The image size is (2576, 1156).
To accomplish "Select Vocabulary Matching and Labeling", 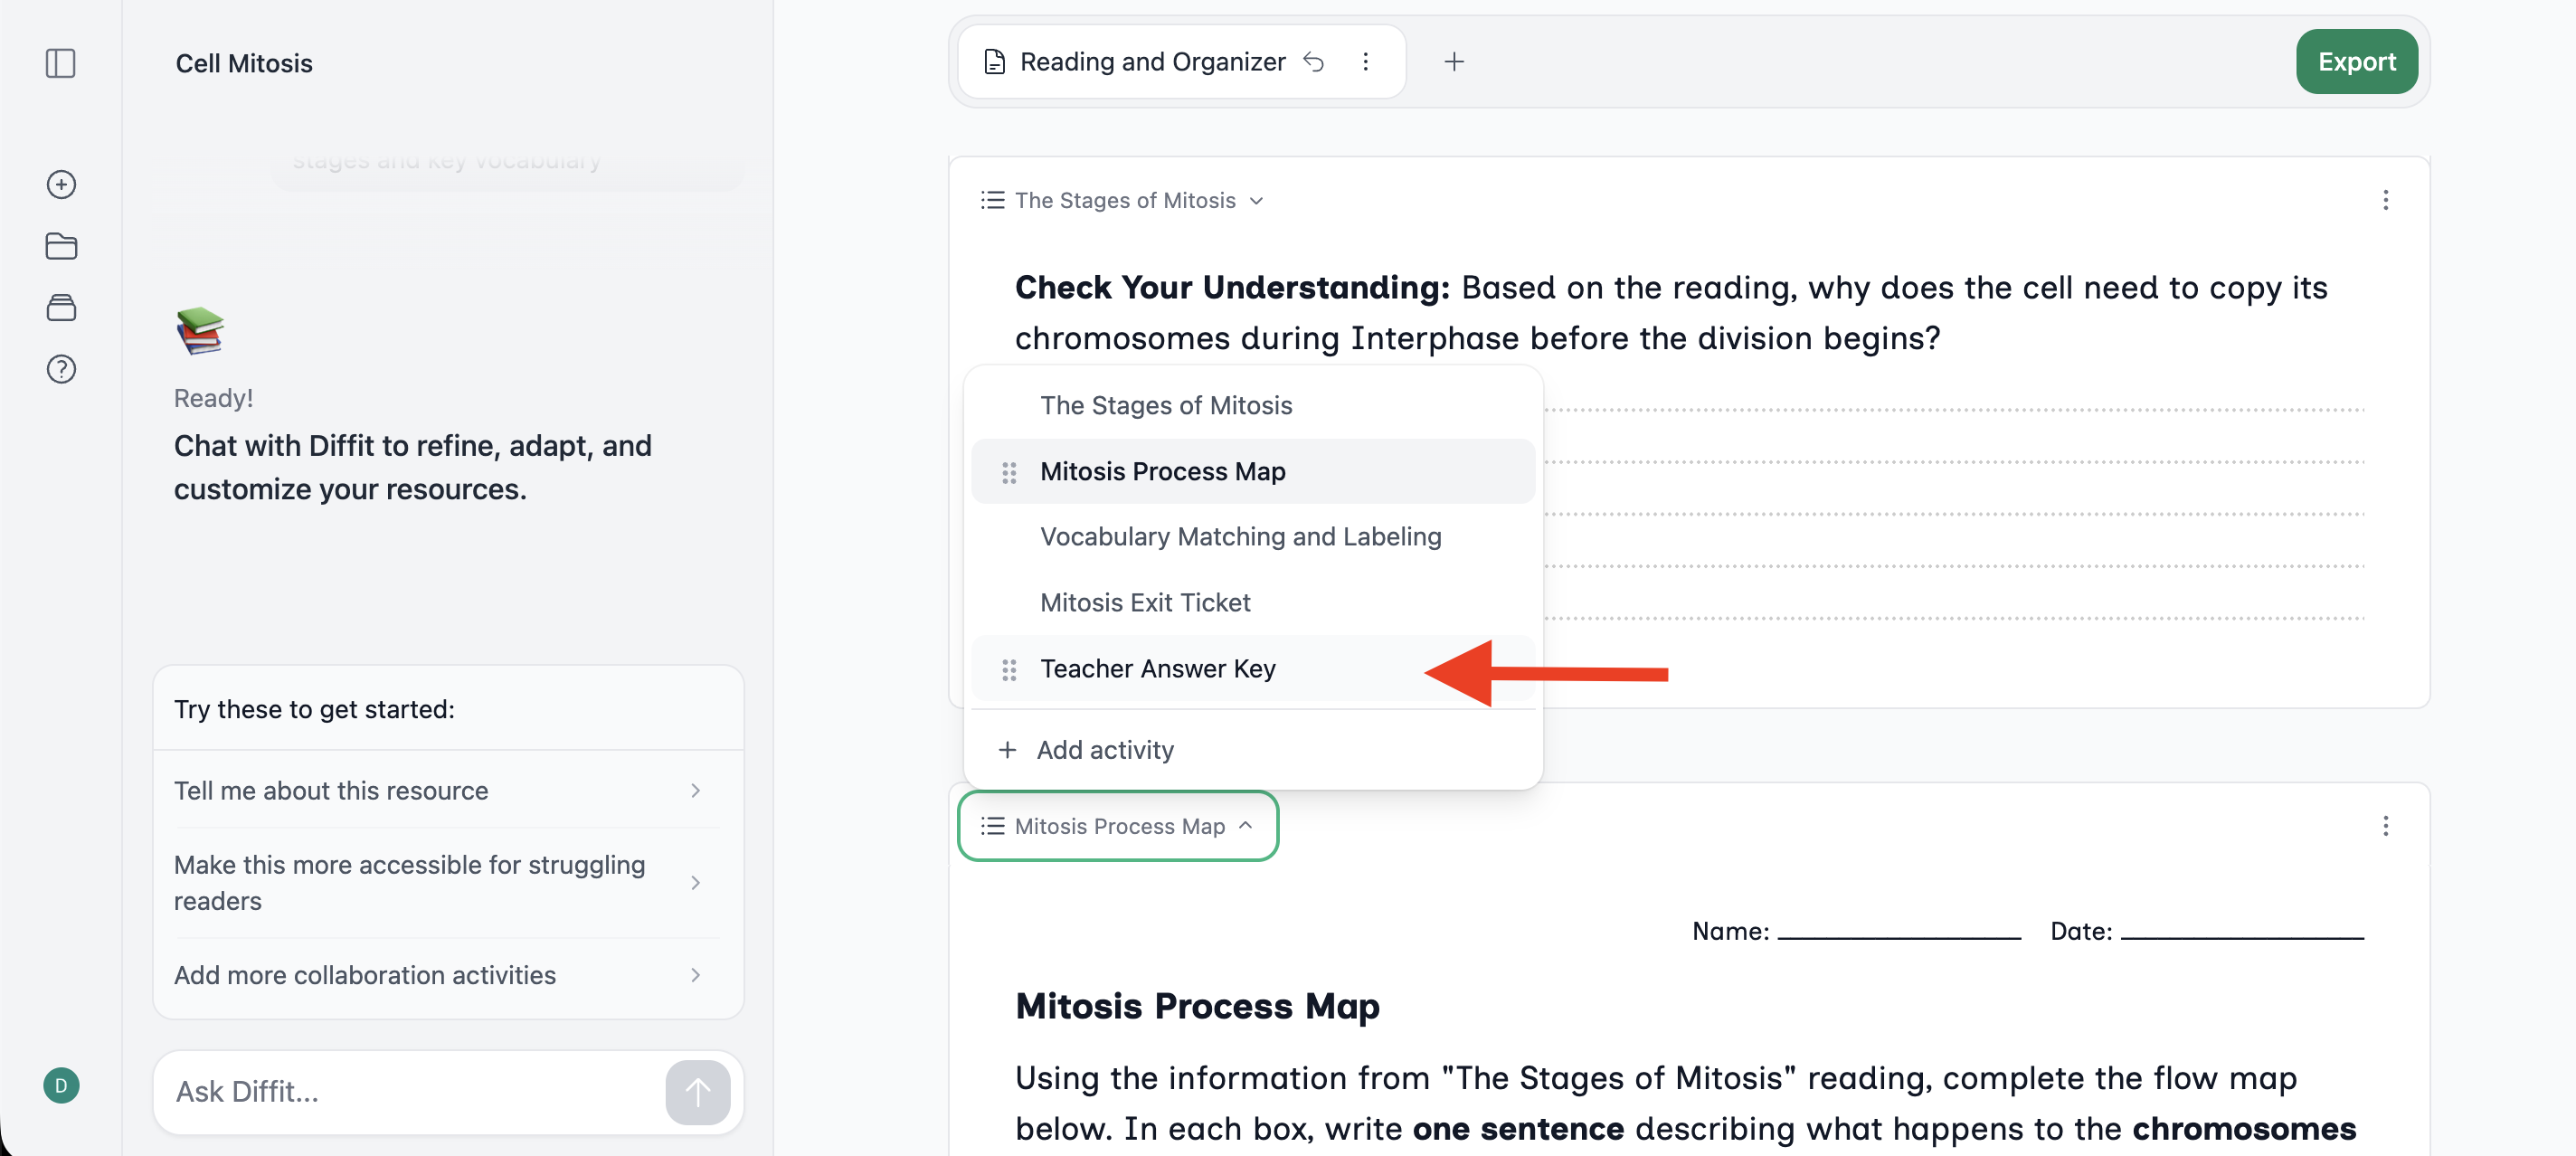I will click(1253, 537).
